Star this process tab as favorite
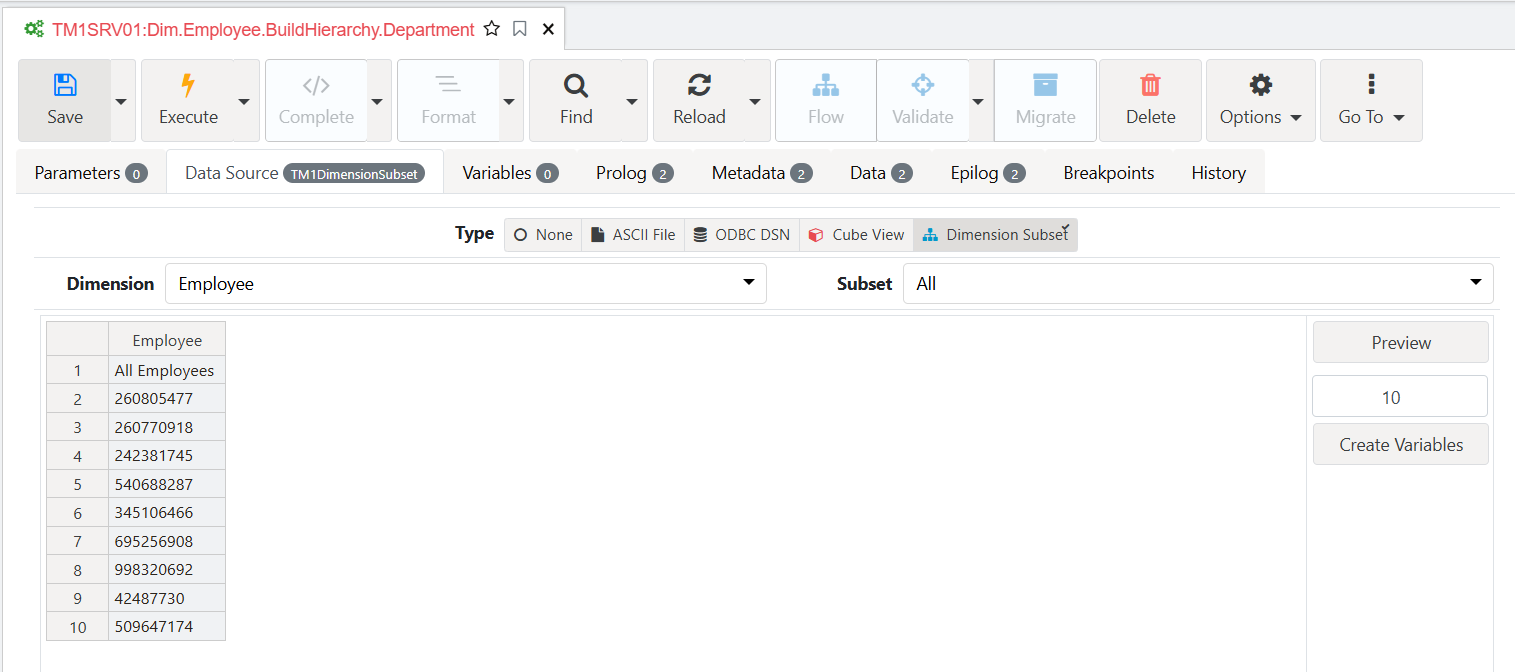This screenshot has height=672, width=1515. click(491, 29)
